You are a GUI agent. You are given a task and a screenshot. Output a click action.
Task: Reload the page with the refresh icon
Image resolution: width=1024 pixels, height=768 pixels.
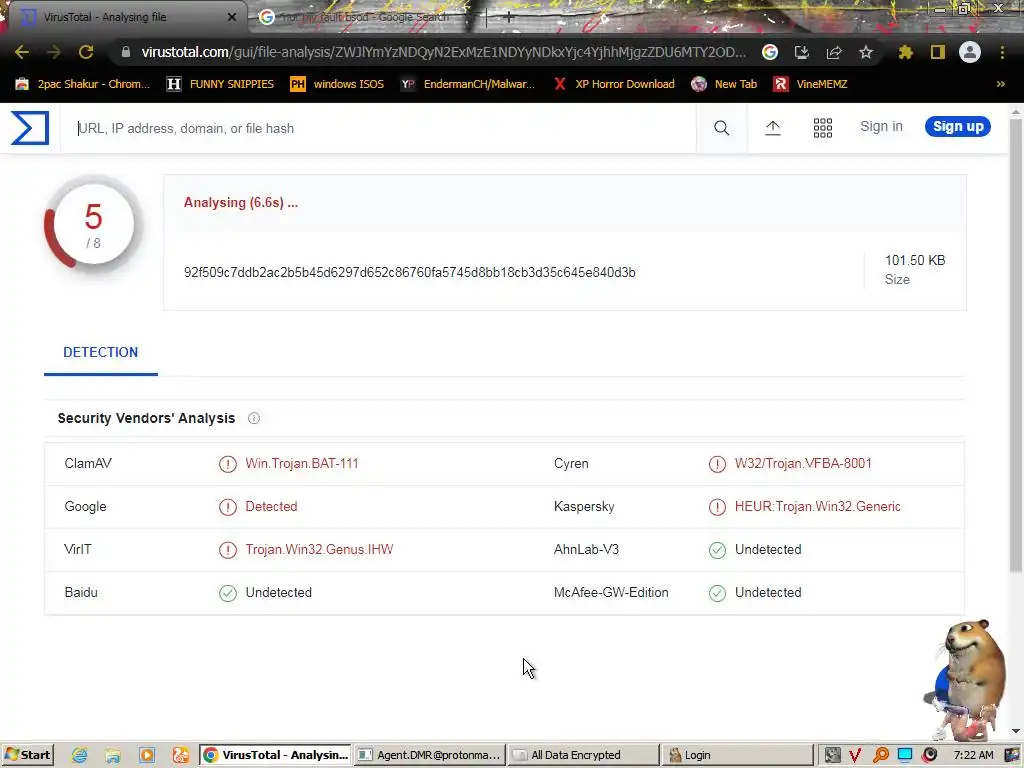pos(86,52)
